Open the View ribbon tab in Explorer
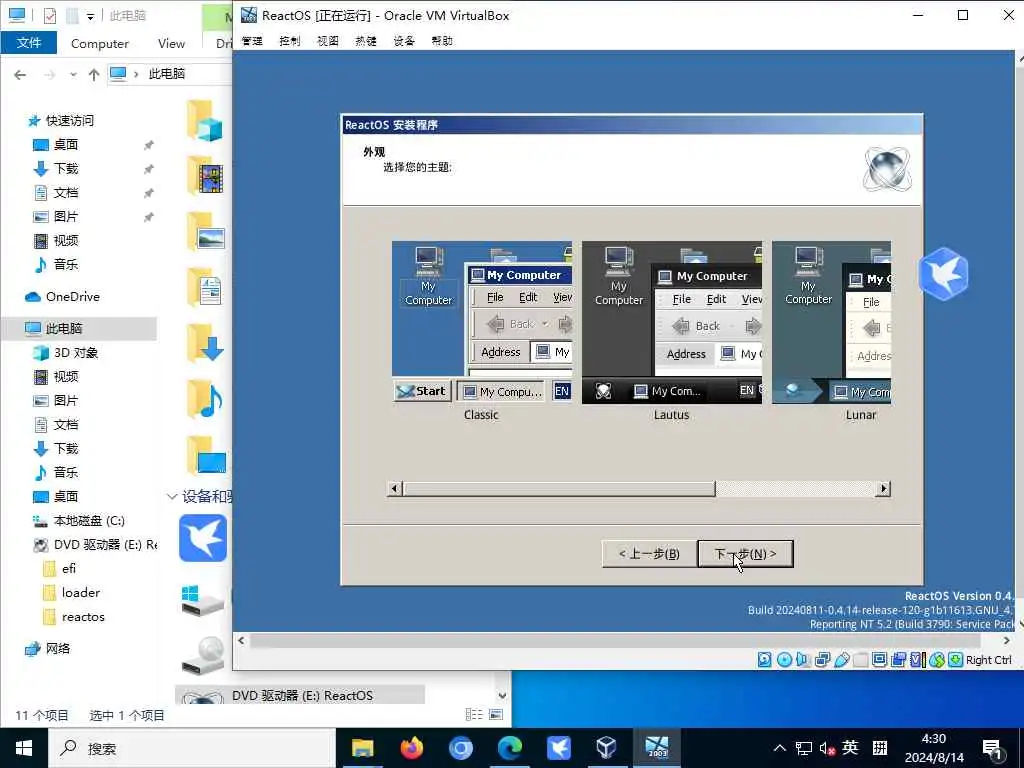This screenshot has height=768, width=1024. coord(171,44)
